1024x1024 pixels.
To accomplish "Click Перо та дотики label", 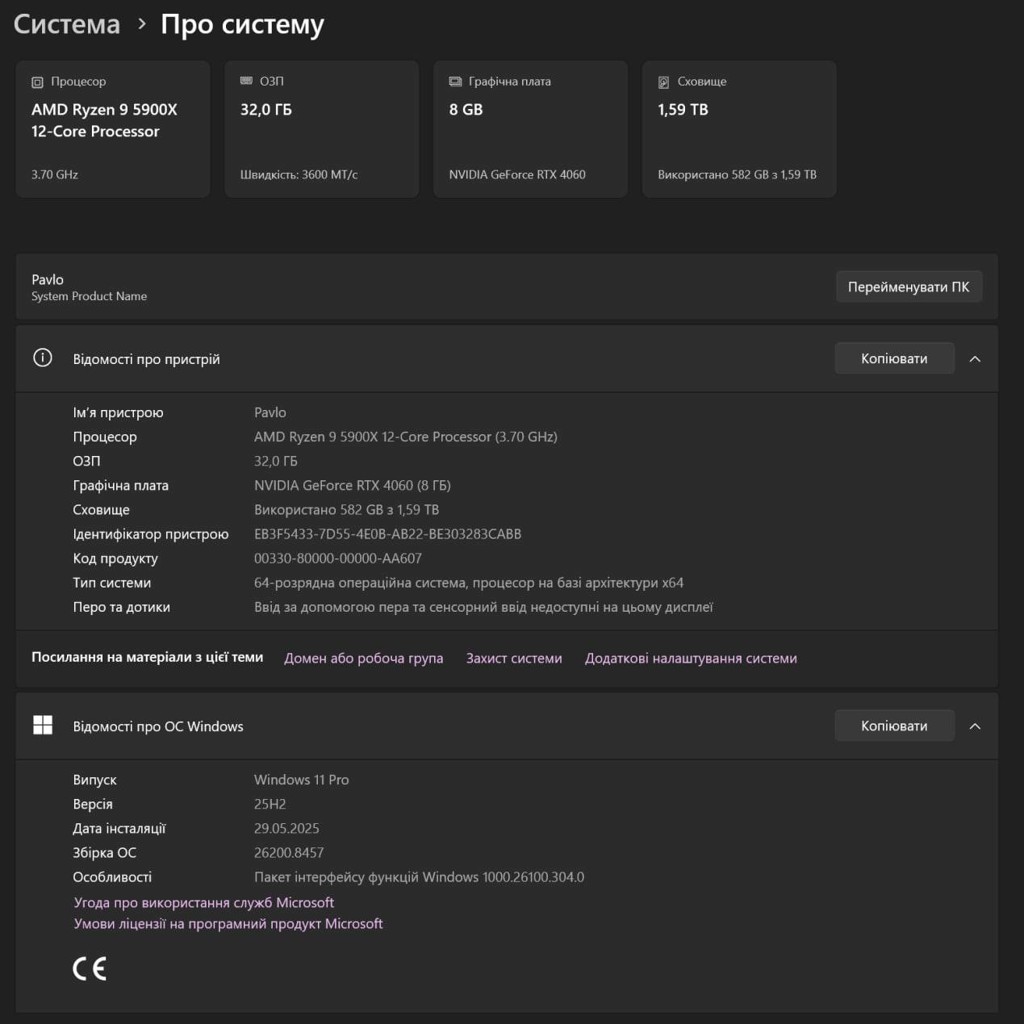I will (121, 607).
